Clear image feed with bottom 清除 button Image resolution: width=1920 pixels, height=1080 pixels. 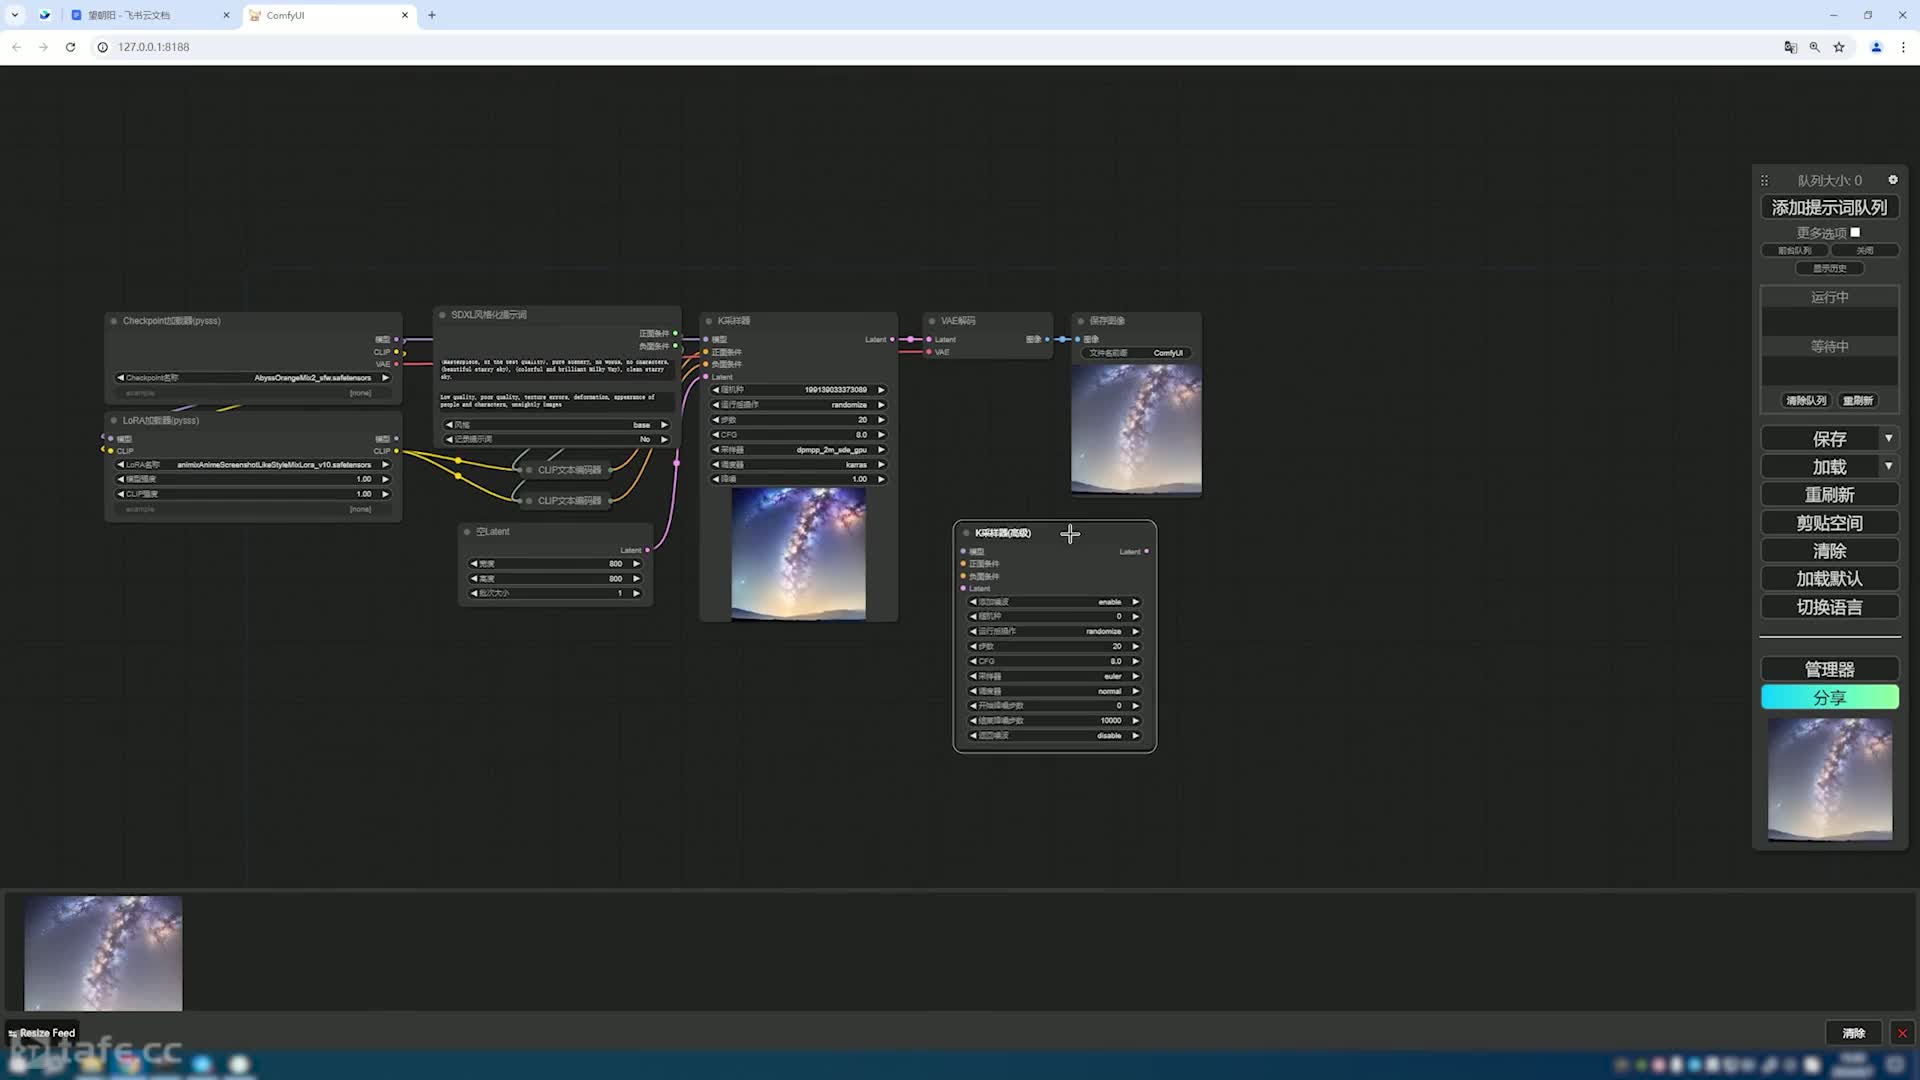[1853, 1033]
